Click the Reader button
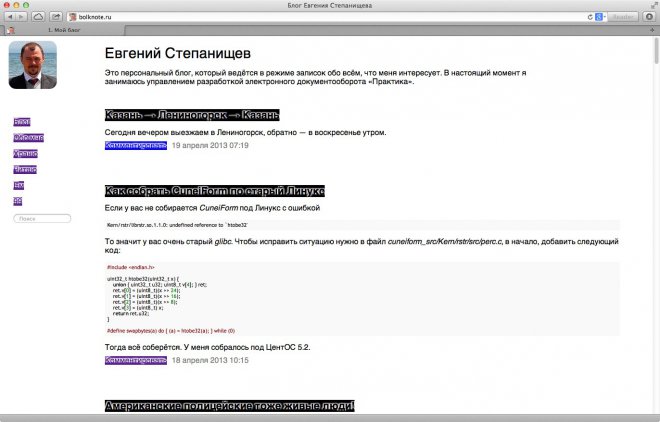The height and width of the screenshot is (422, 660). [623, 17]
